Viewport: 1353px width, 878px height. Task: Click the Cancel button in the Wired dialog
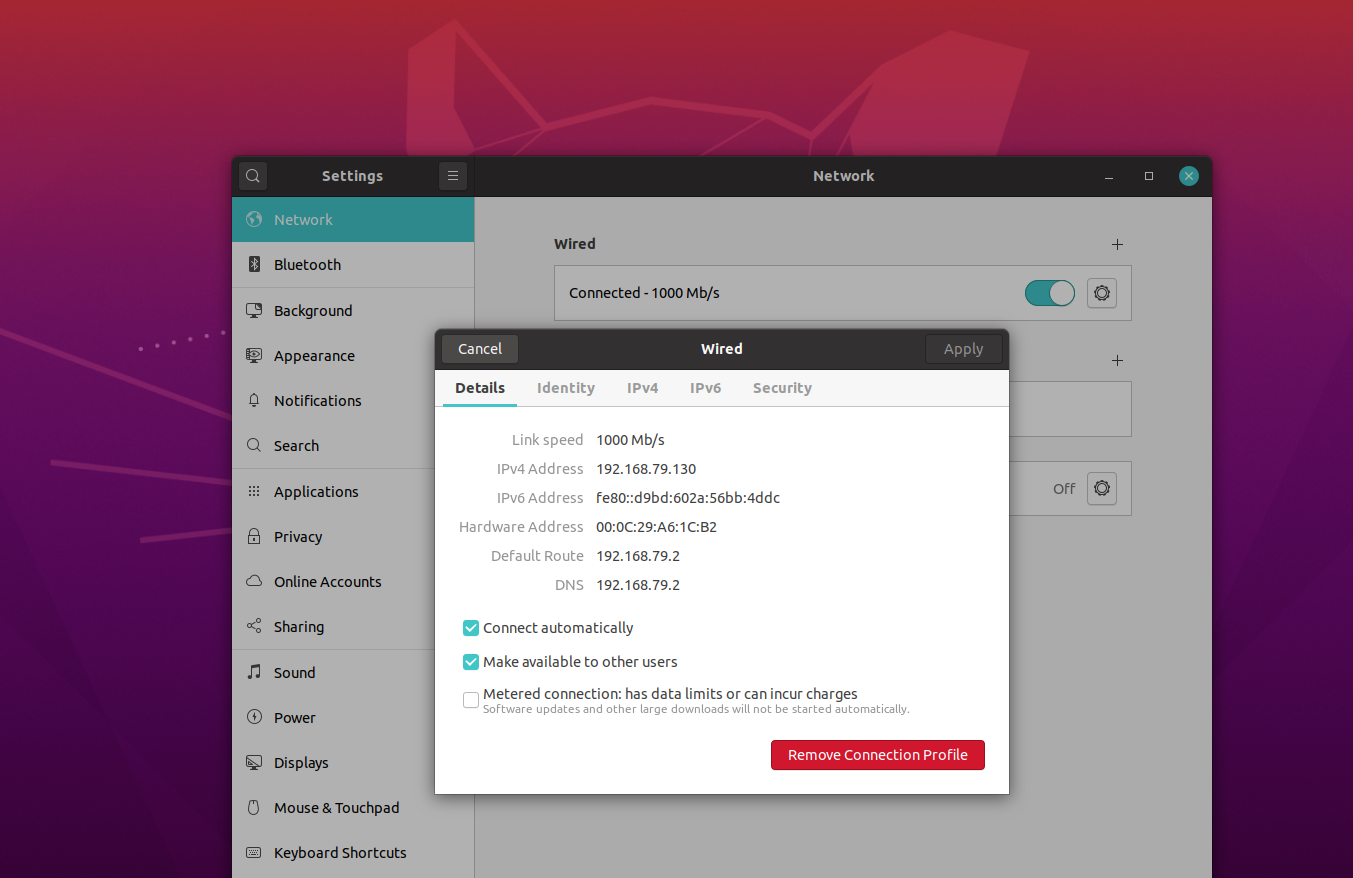tap(479, 348)
